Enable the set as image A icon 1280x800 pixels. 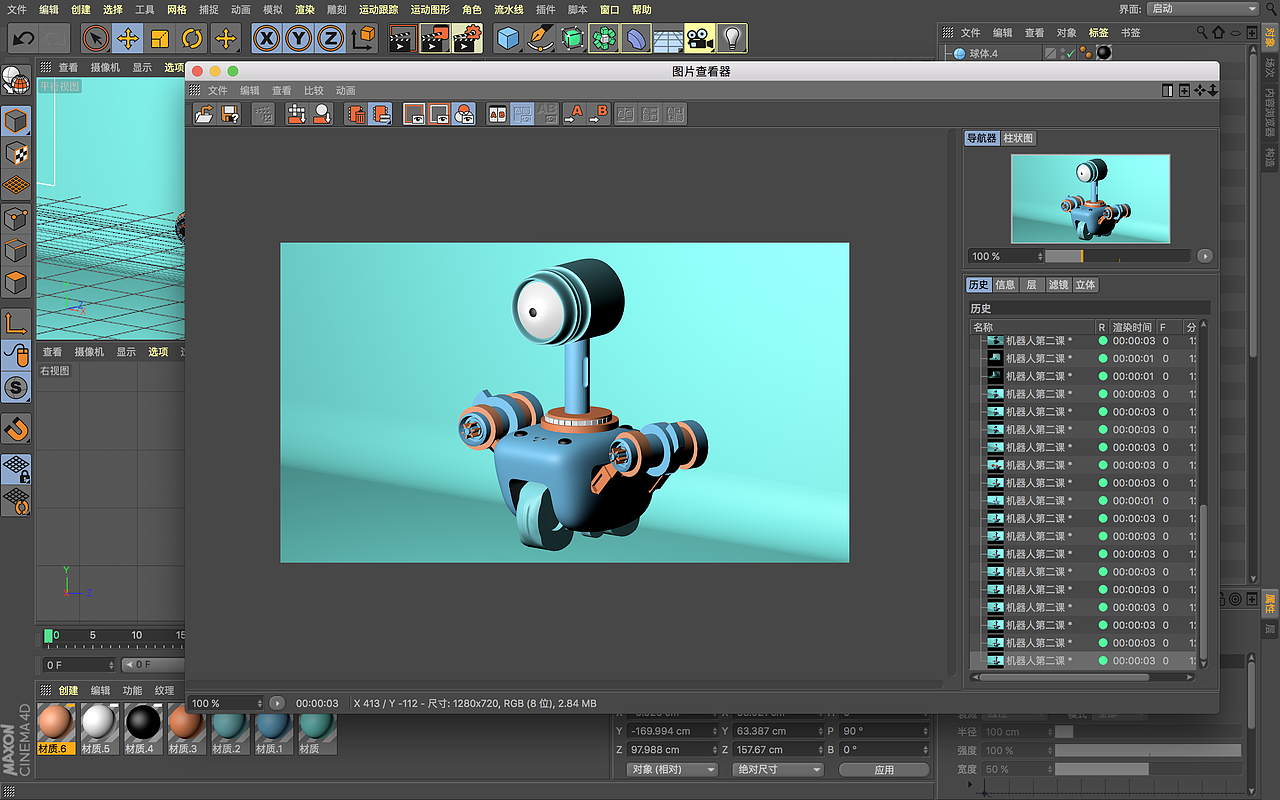point(575,113)
